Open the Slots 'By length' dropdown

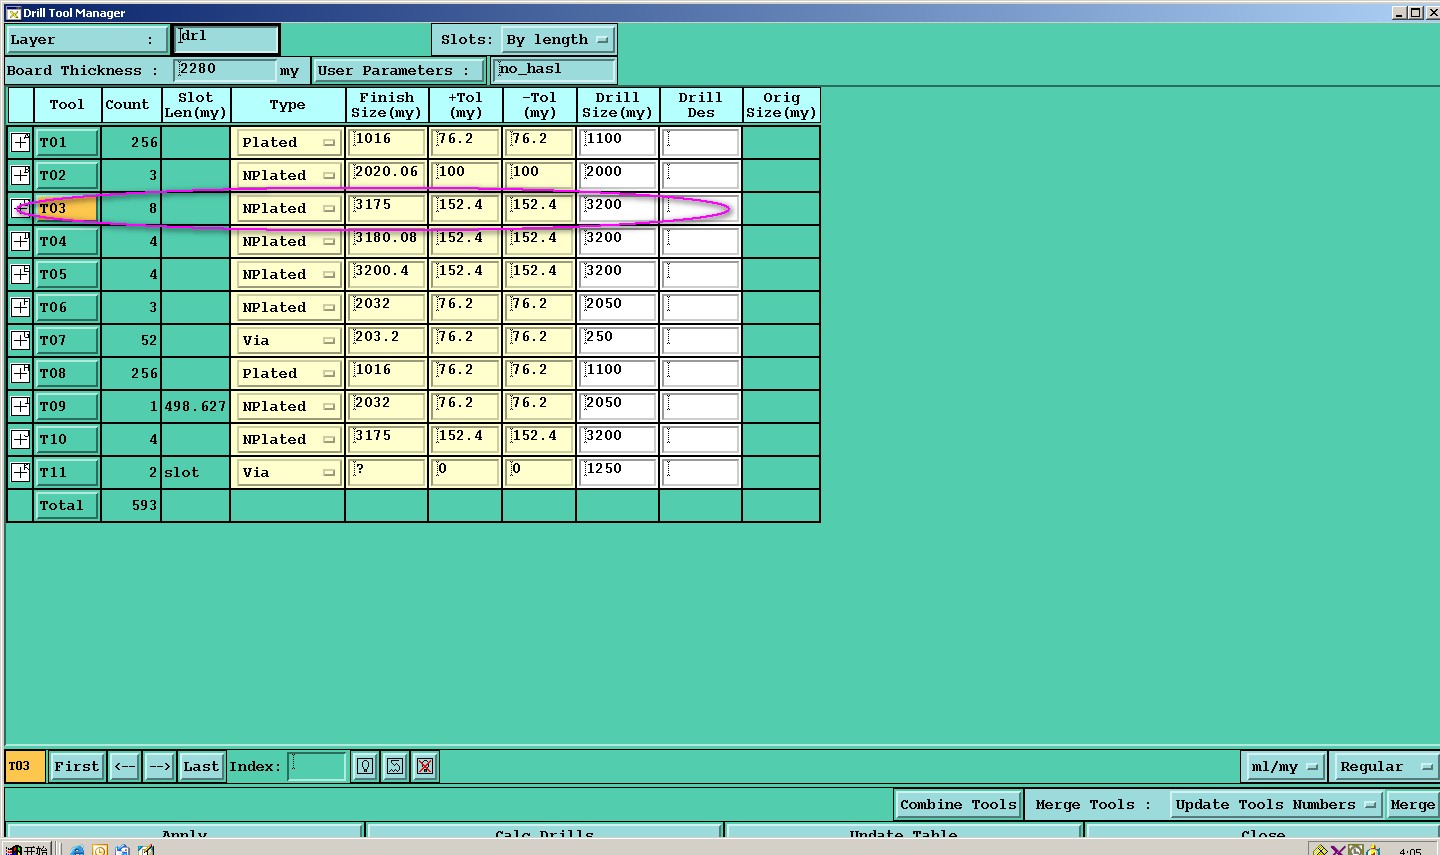tap(557, 40)
